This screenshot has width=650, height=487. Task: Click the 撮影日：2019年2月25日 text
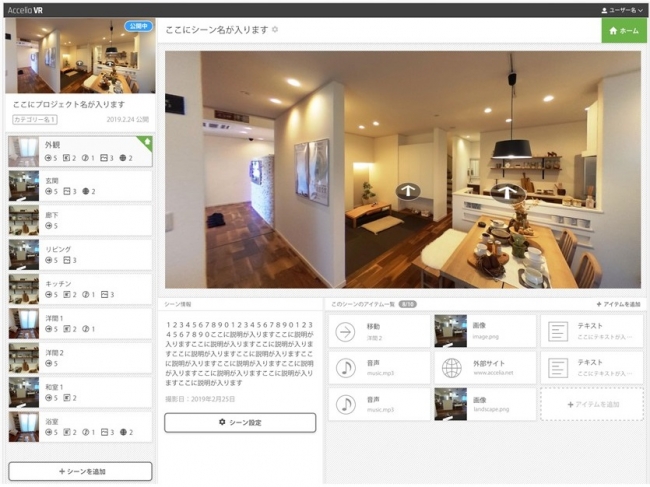(200, 399)
